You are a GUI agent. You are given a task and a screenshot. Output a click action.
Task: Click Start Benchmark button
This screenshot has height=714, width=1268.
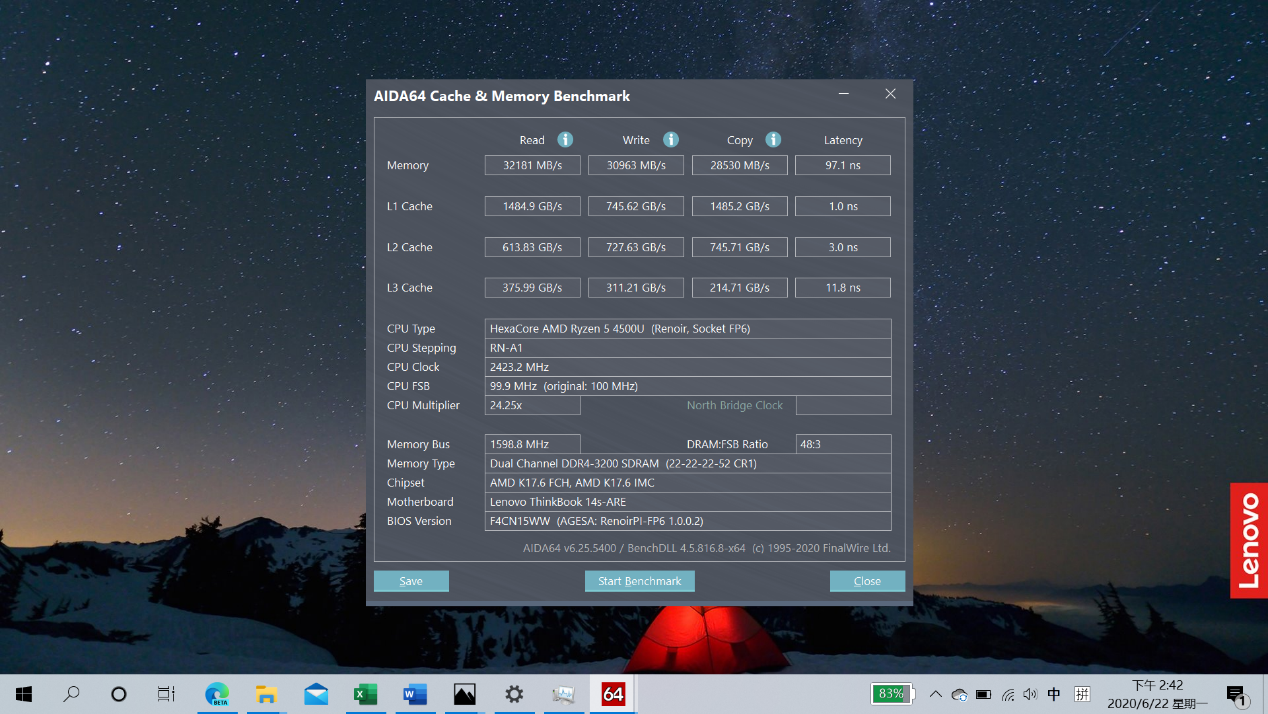[x=640, y=581]
